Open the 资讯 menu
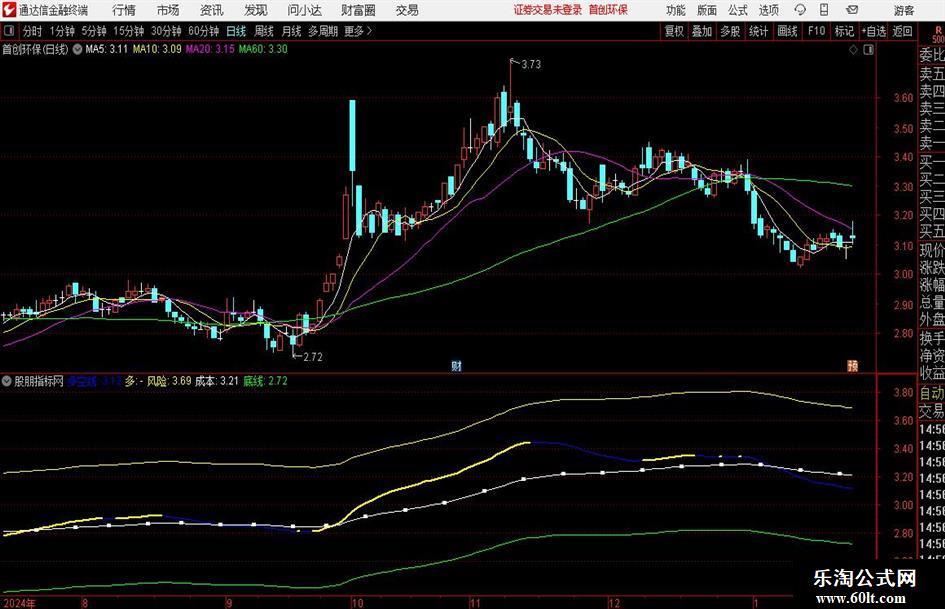Image resolution: width=945 pixels, height=609 pixels. (212, 10)
